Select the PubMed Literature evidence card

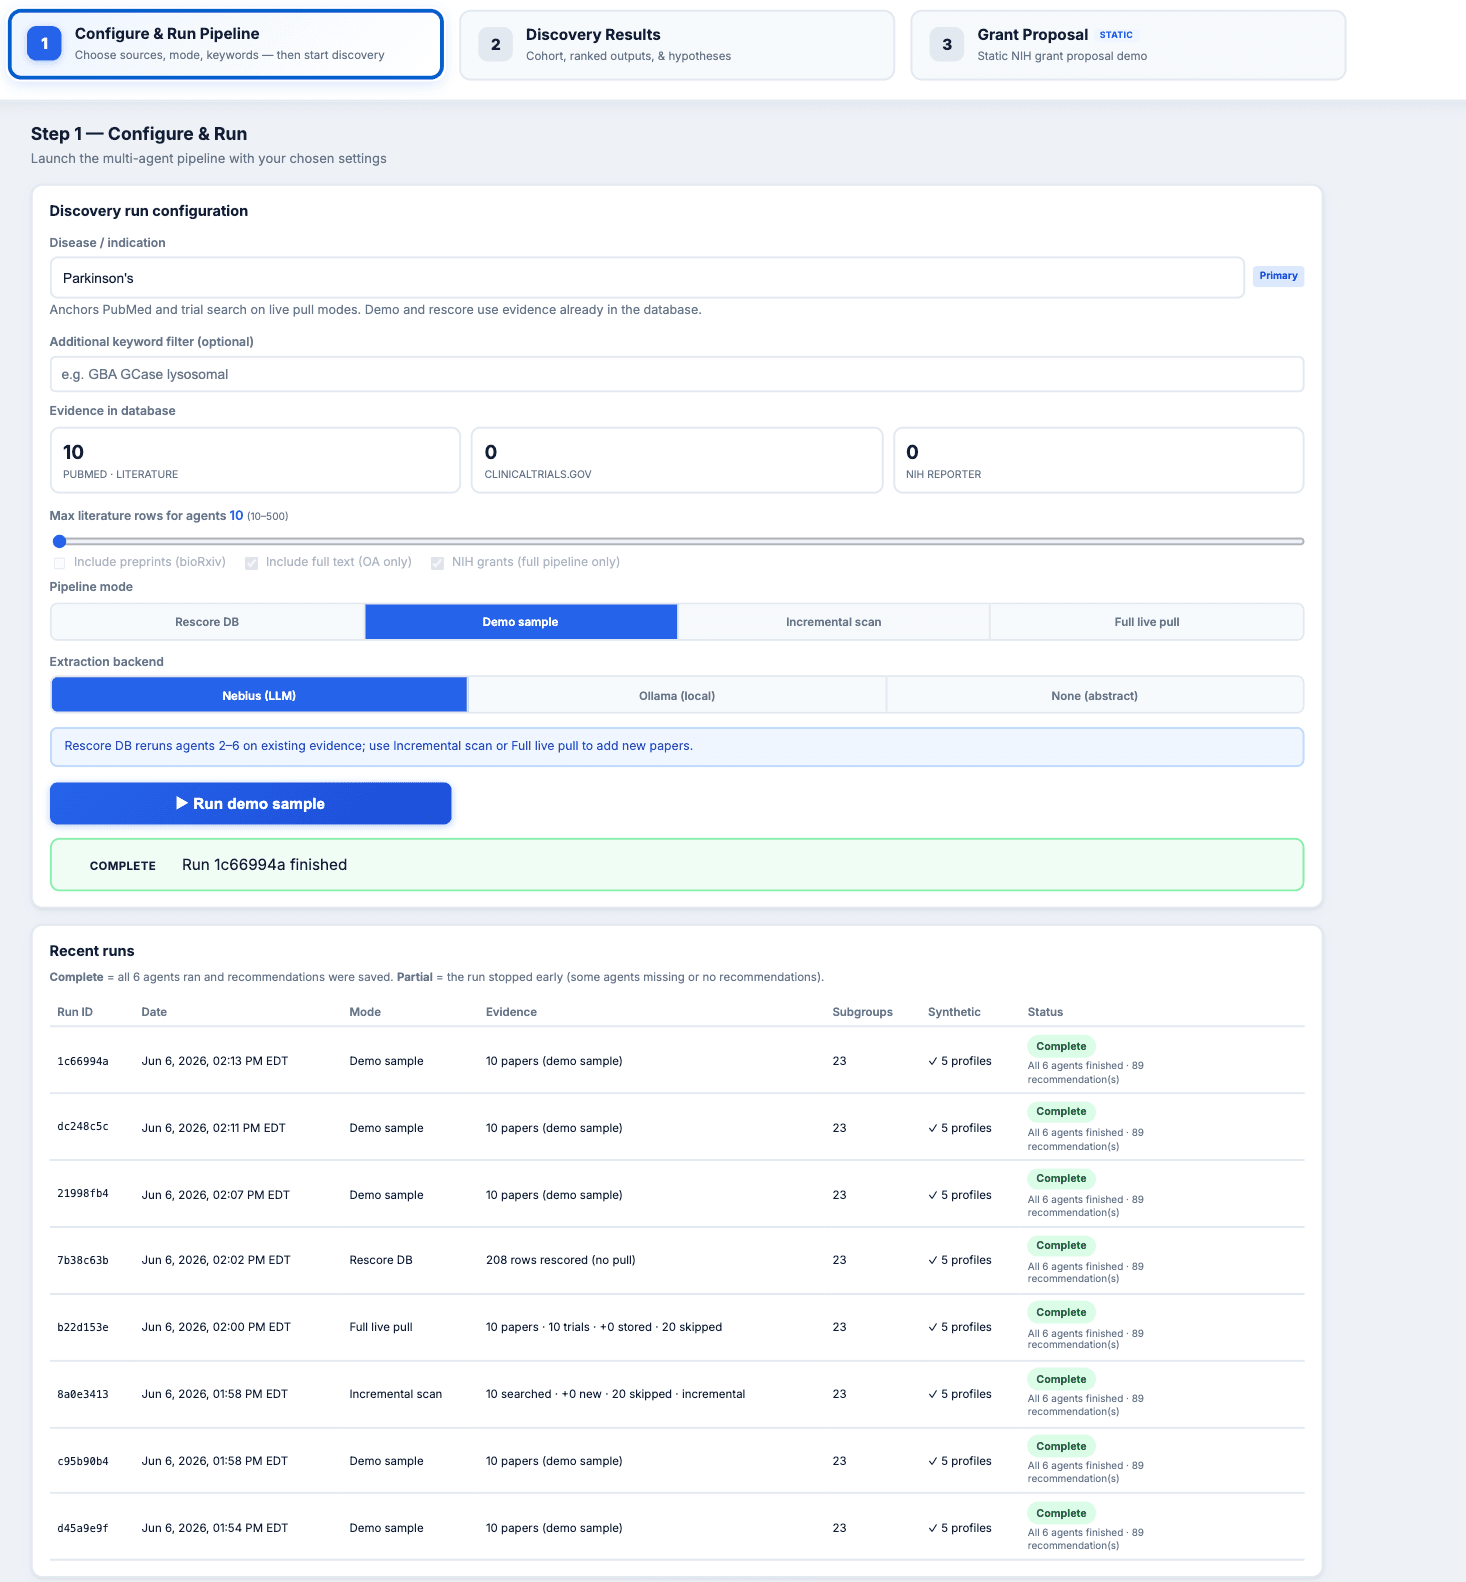(255, 460)
